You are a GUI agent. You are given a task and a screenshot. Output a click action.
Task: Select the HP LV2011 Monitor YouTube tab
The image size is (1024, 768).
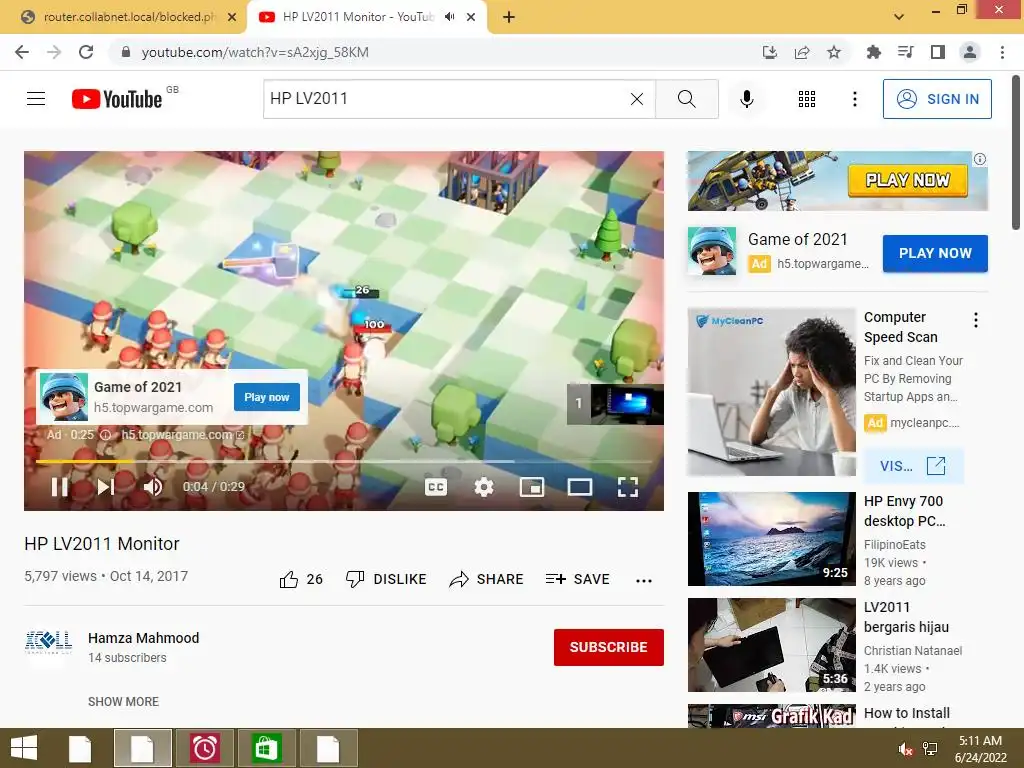point(359,17)
